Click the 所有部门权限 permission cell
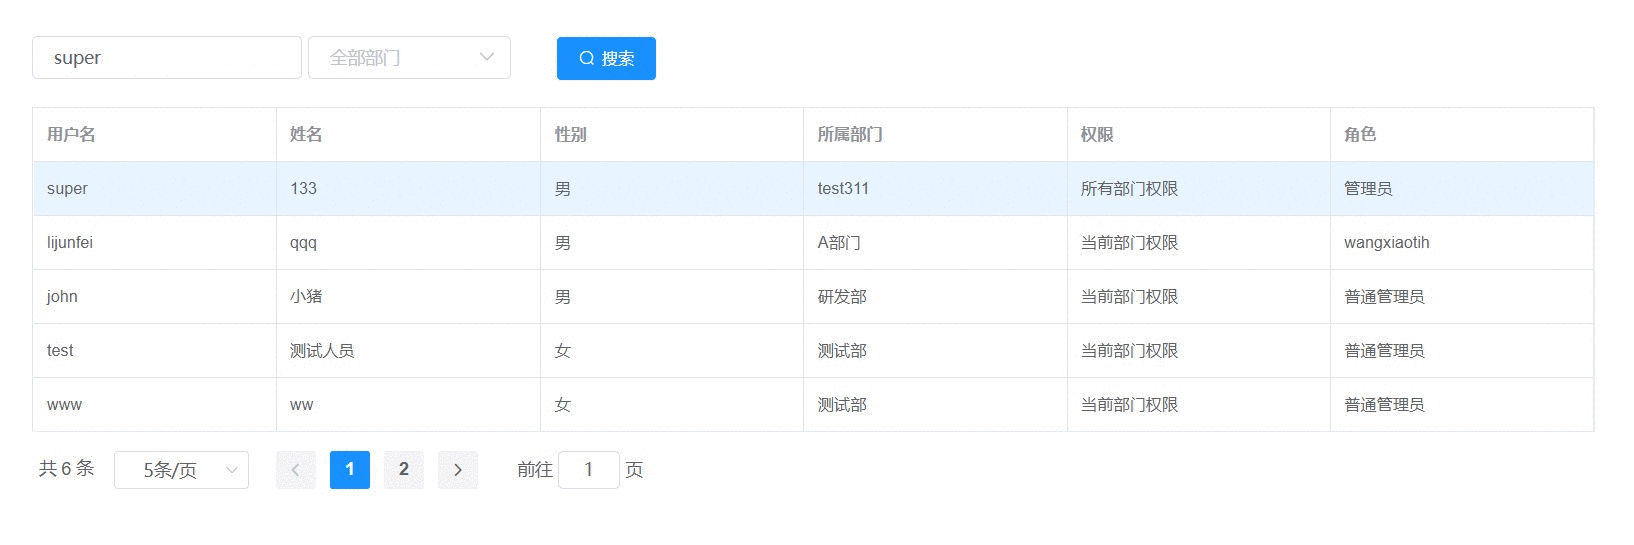This screenshot has width=1634, height=545. point(1130,189)
